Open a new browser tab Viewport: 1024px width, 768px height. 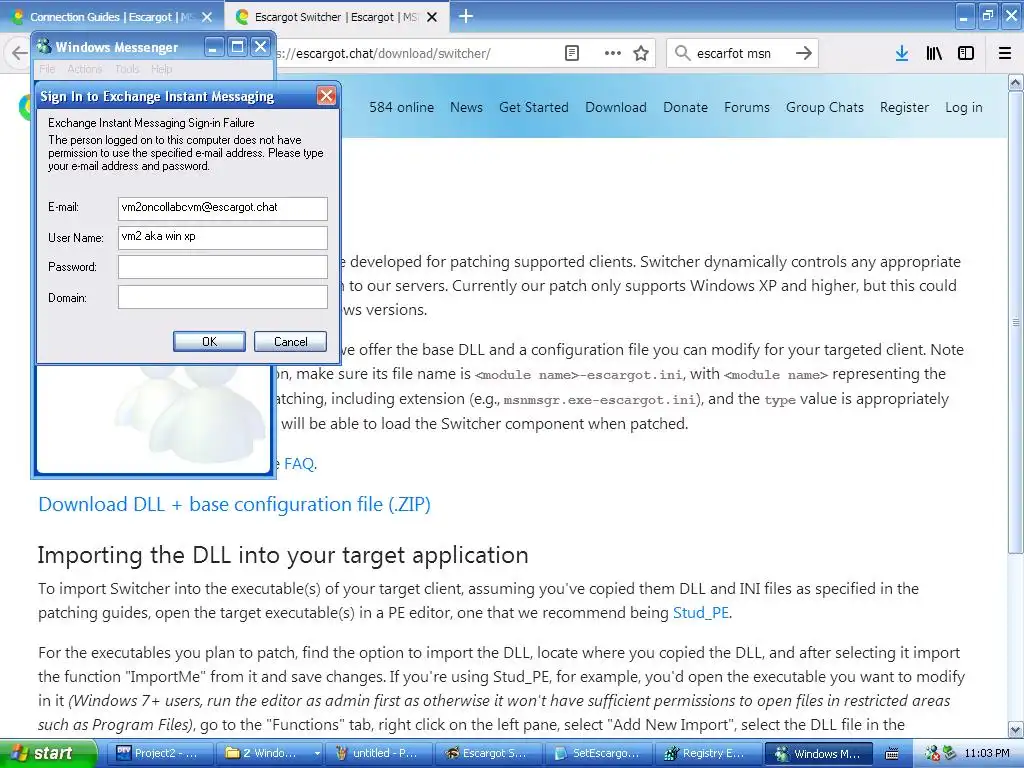pos(466,16)
